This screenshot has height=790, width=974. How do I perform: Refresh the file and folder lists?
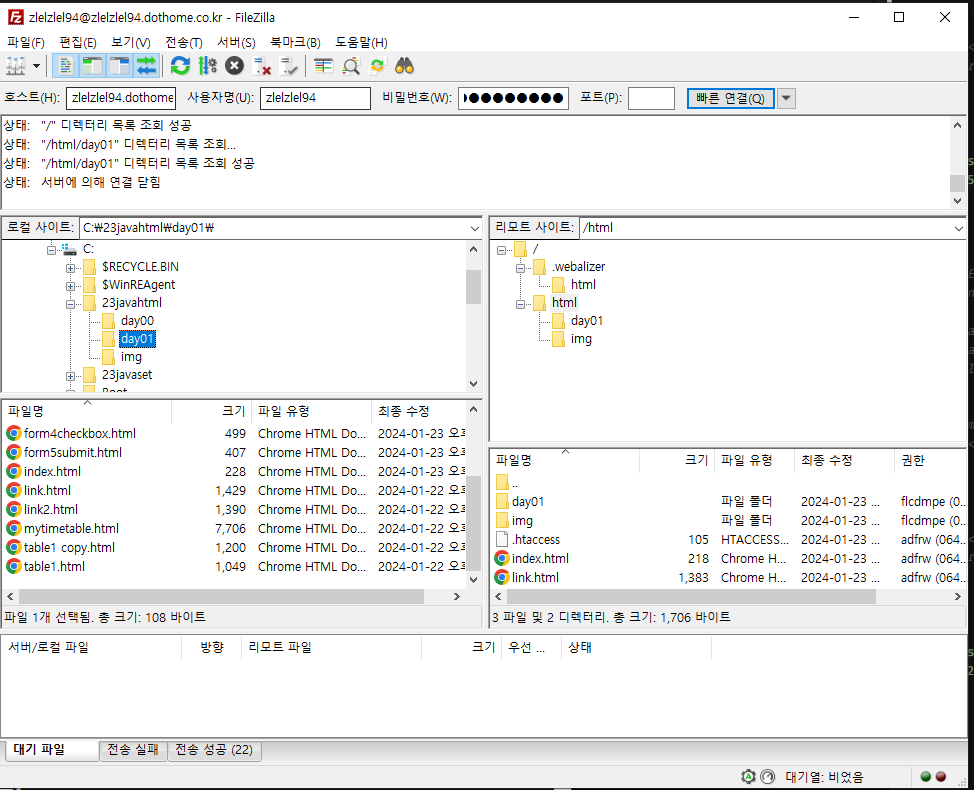(x=180, y=66)
